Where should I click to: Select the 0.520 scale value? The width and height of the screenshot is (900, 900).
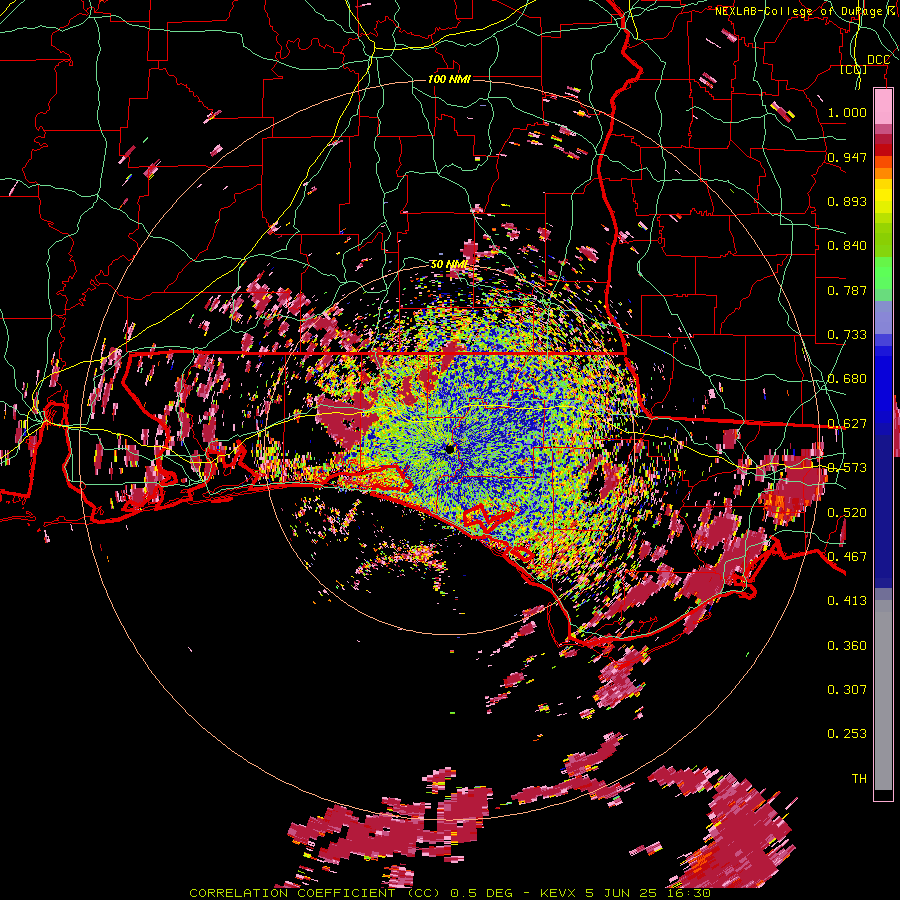[847, 512]
